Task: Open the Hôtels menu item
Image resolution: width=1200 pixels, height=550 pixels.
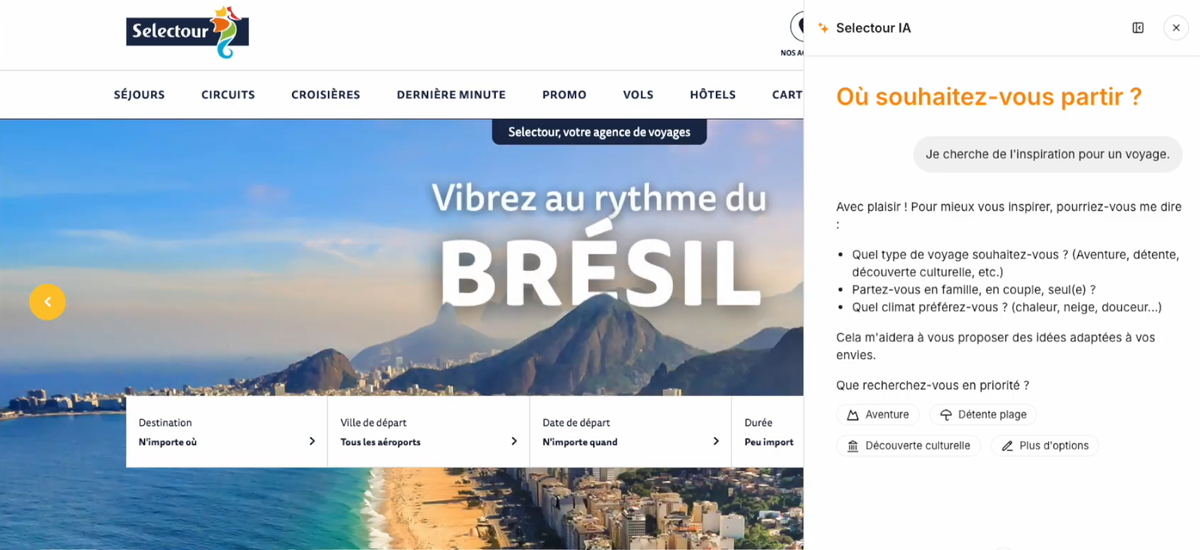Action: [x=713, y=95]
